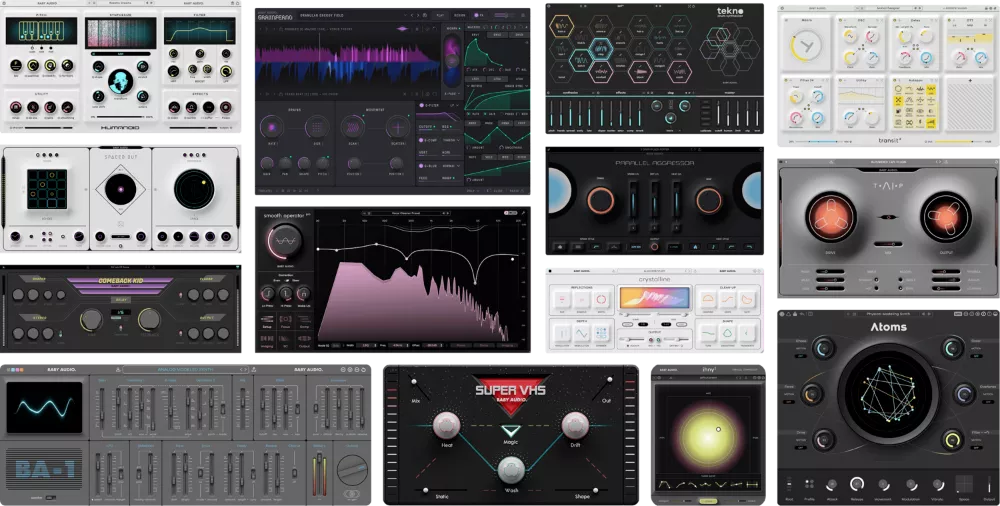Select the first compression curve icon in IHNY-2
1000x506 pixels.
[664, 486]
